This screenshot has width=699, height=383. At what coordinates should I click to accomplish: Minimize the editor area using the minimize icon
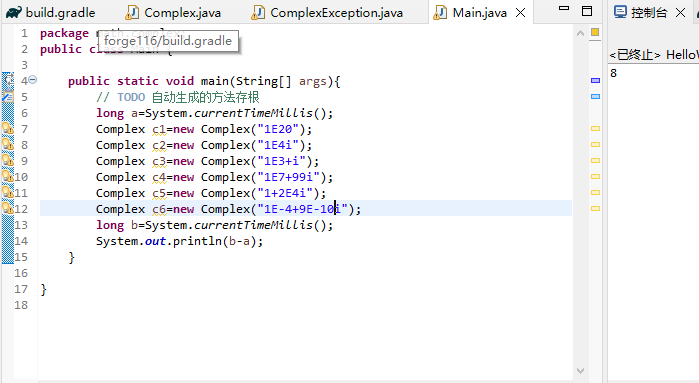click(x=564, y=8)
